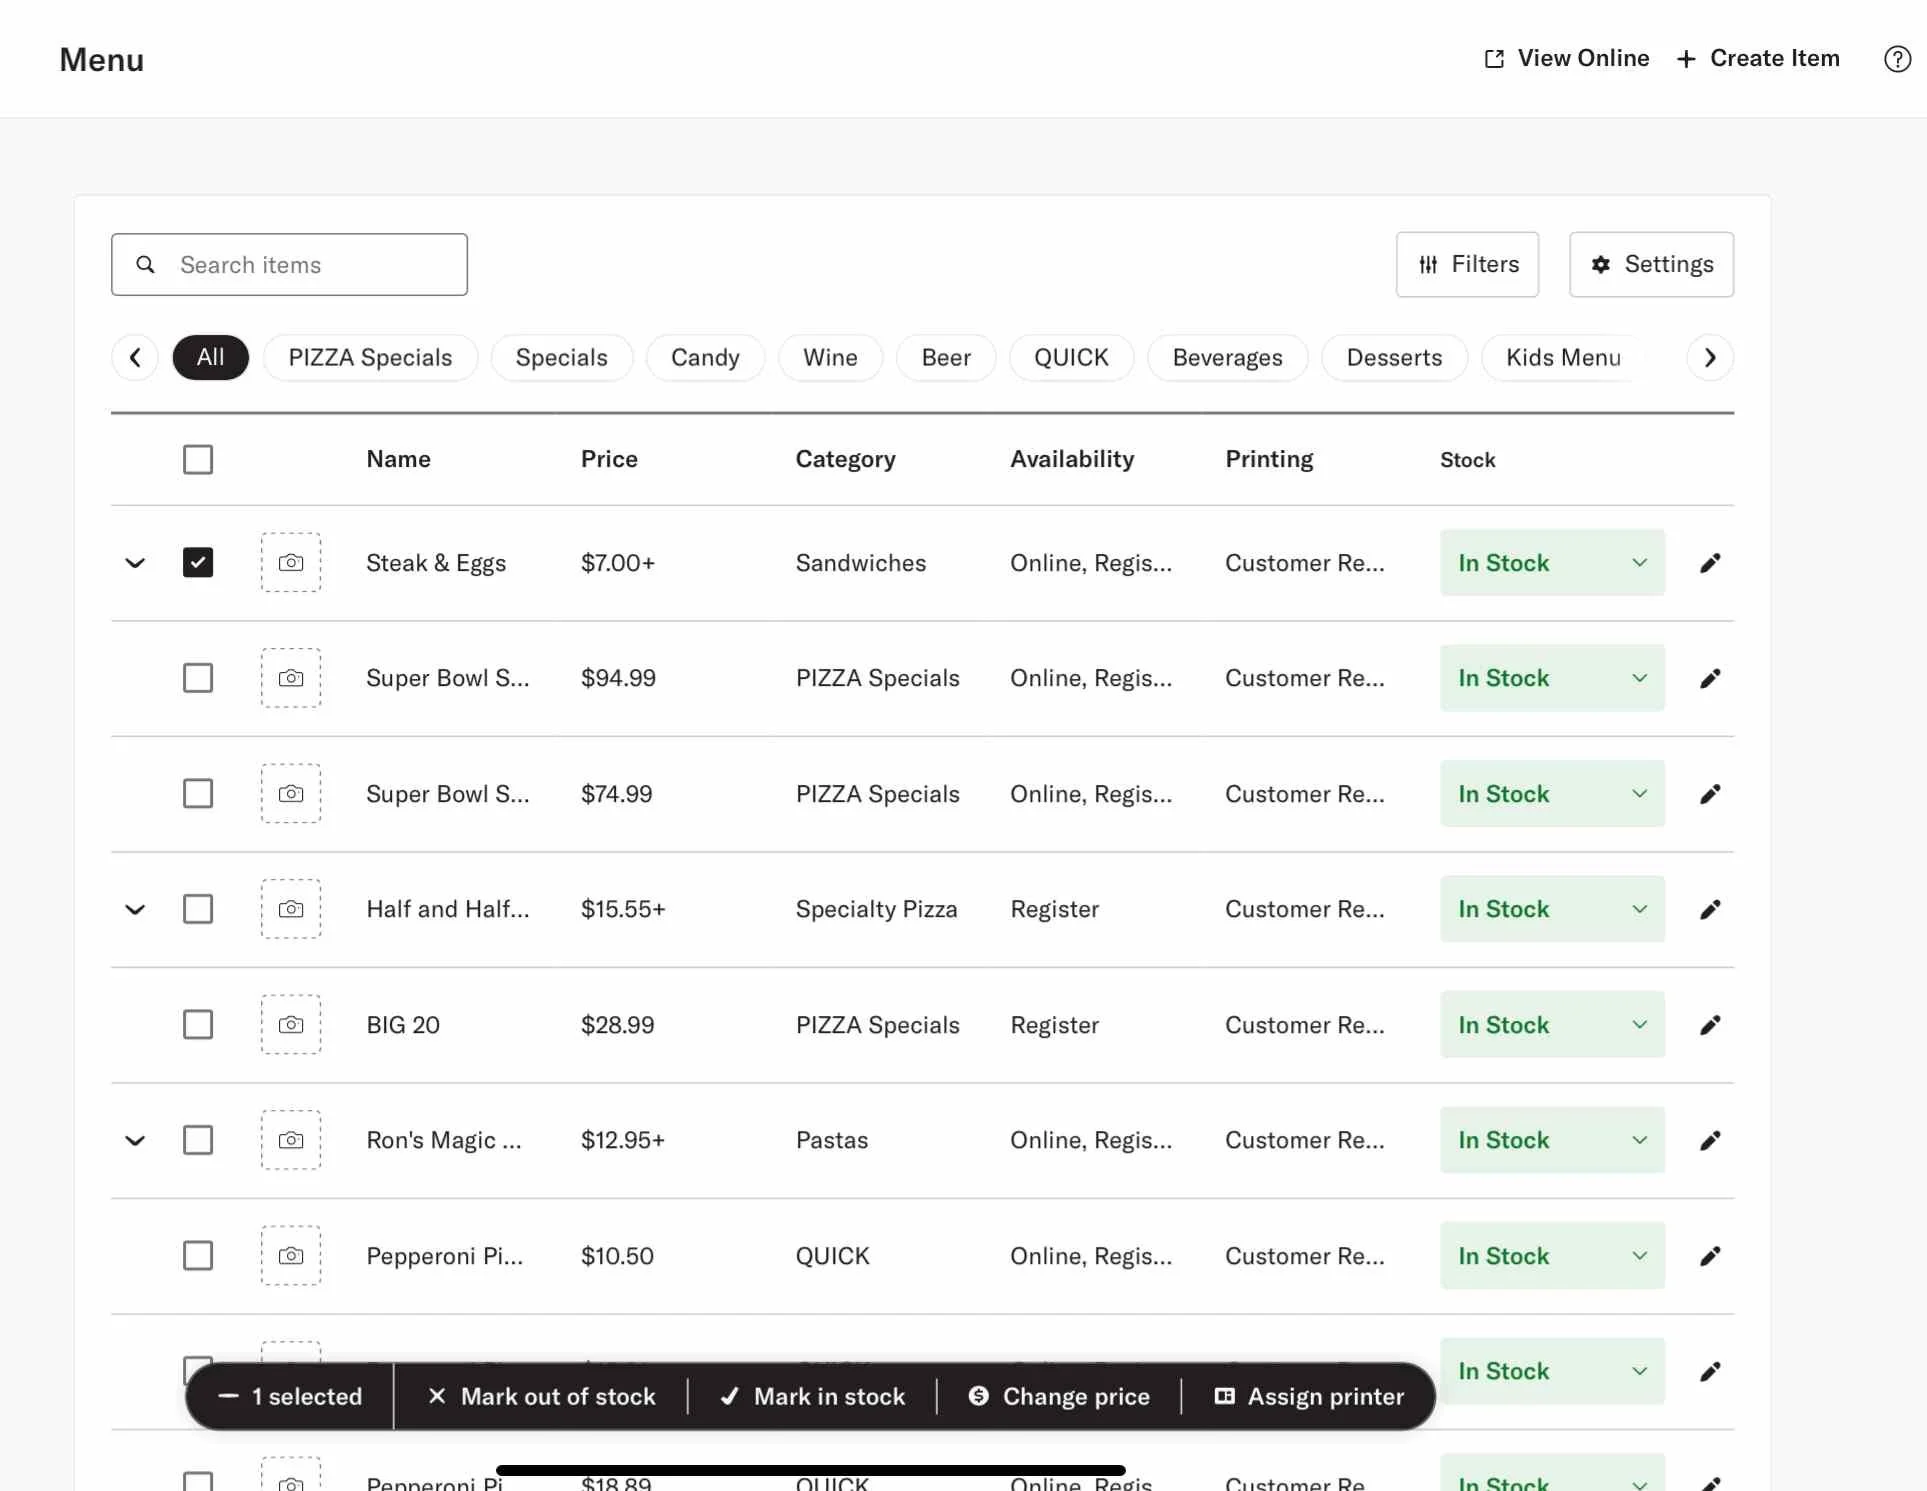Screen dimensions: 1927x1491
Task: Open Ron's Magic In Stock dropdown
Action: (x=1552, y=1140)
